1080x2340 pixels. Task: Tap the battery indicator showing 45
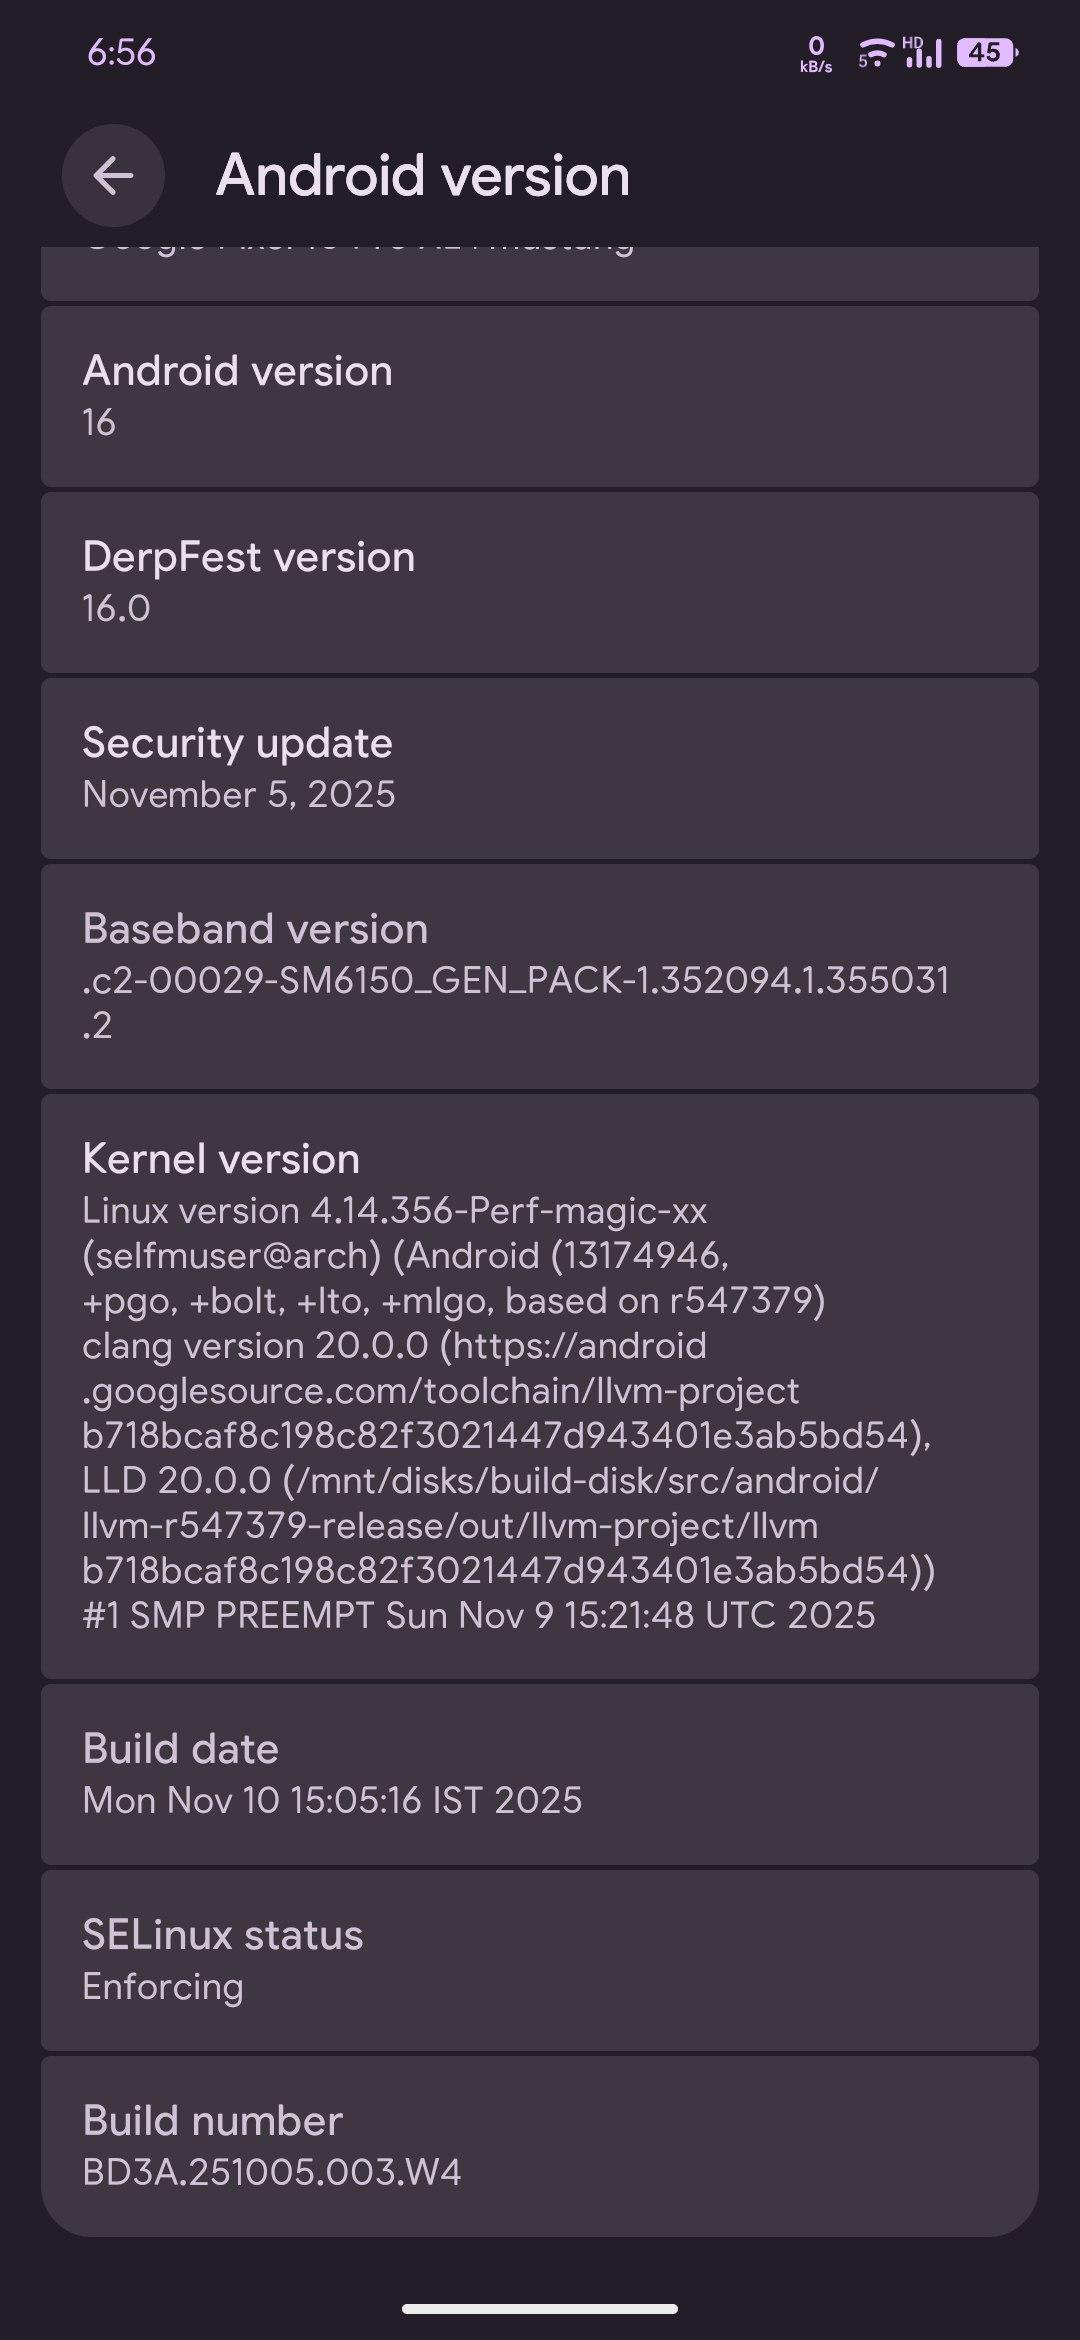[986, 52]
